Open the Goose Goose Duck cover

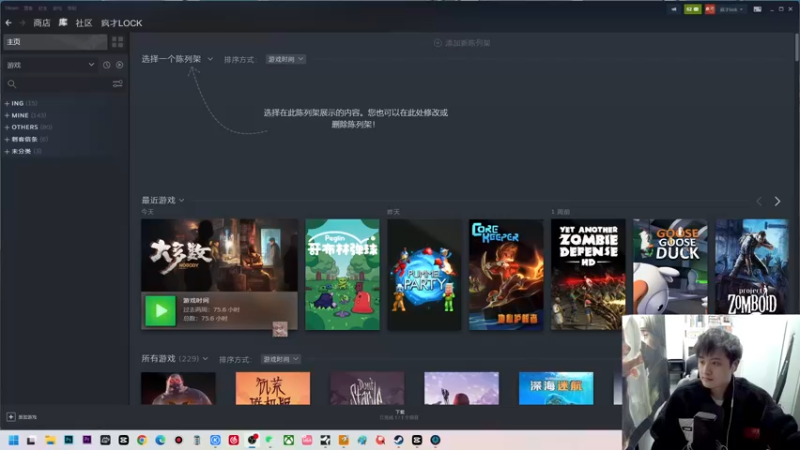670,266
